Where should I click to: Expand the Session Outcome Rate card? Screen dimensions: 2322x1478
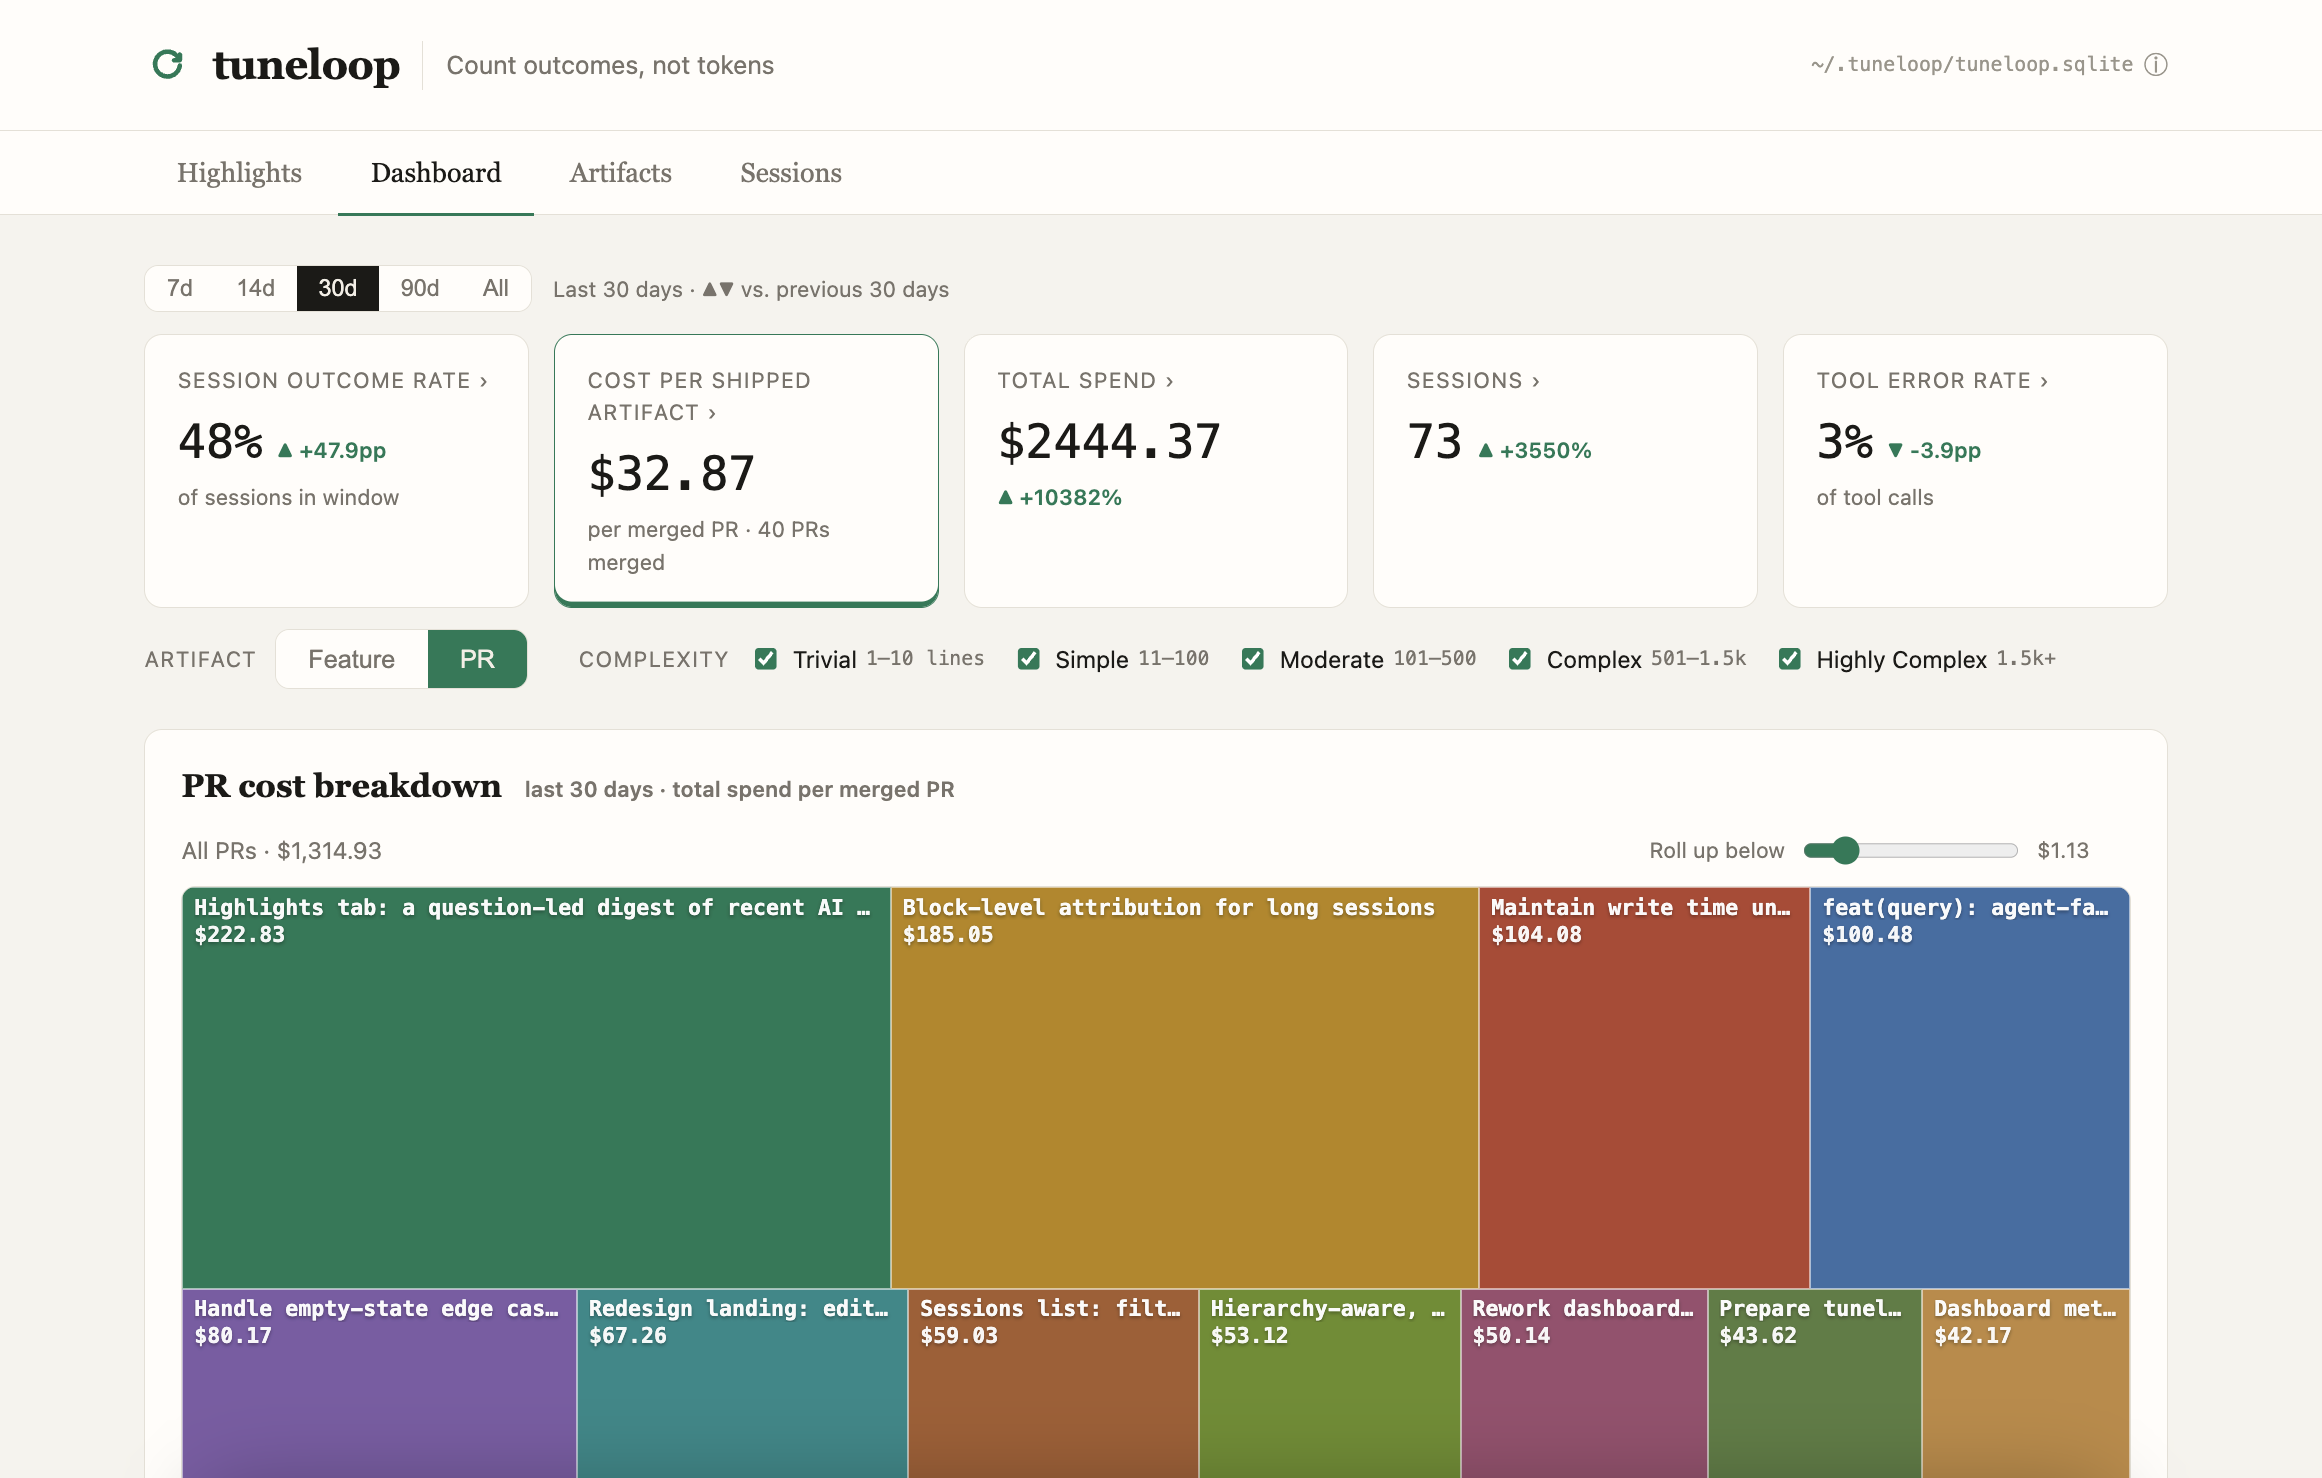336,470
